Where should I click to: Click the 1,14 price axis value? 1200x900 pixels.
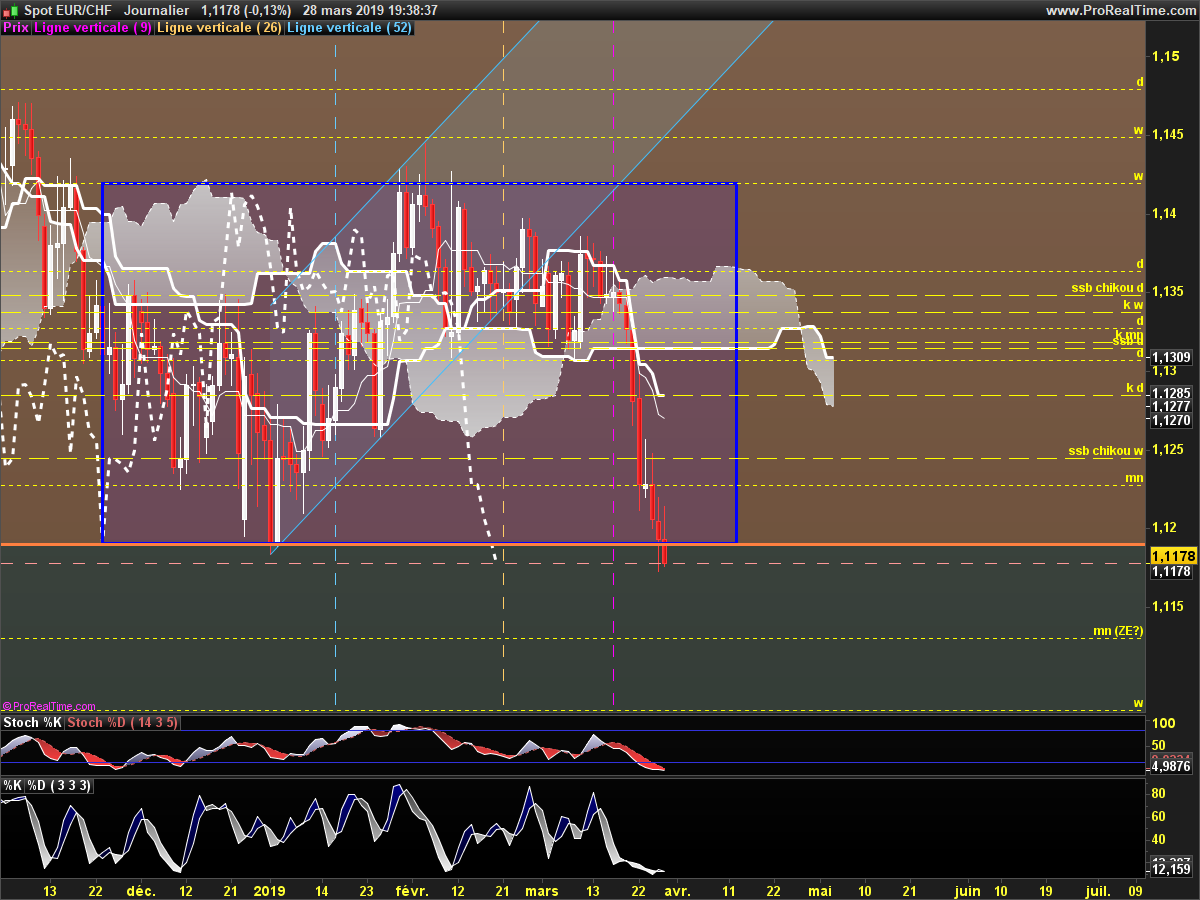click(1165, 214)
